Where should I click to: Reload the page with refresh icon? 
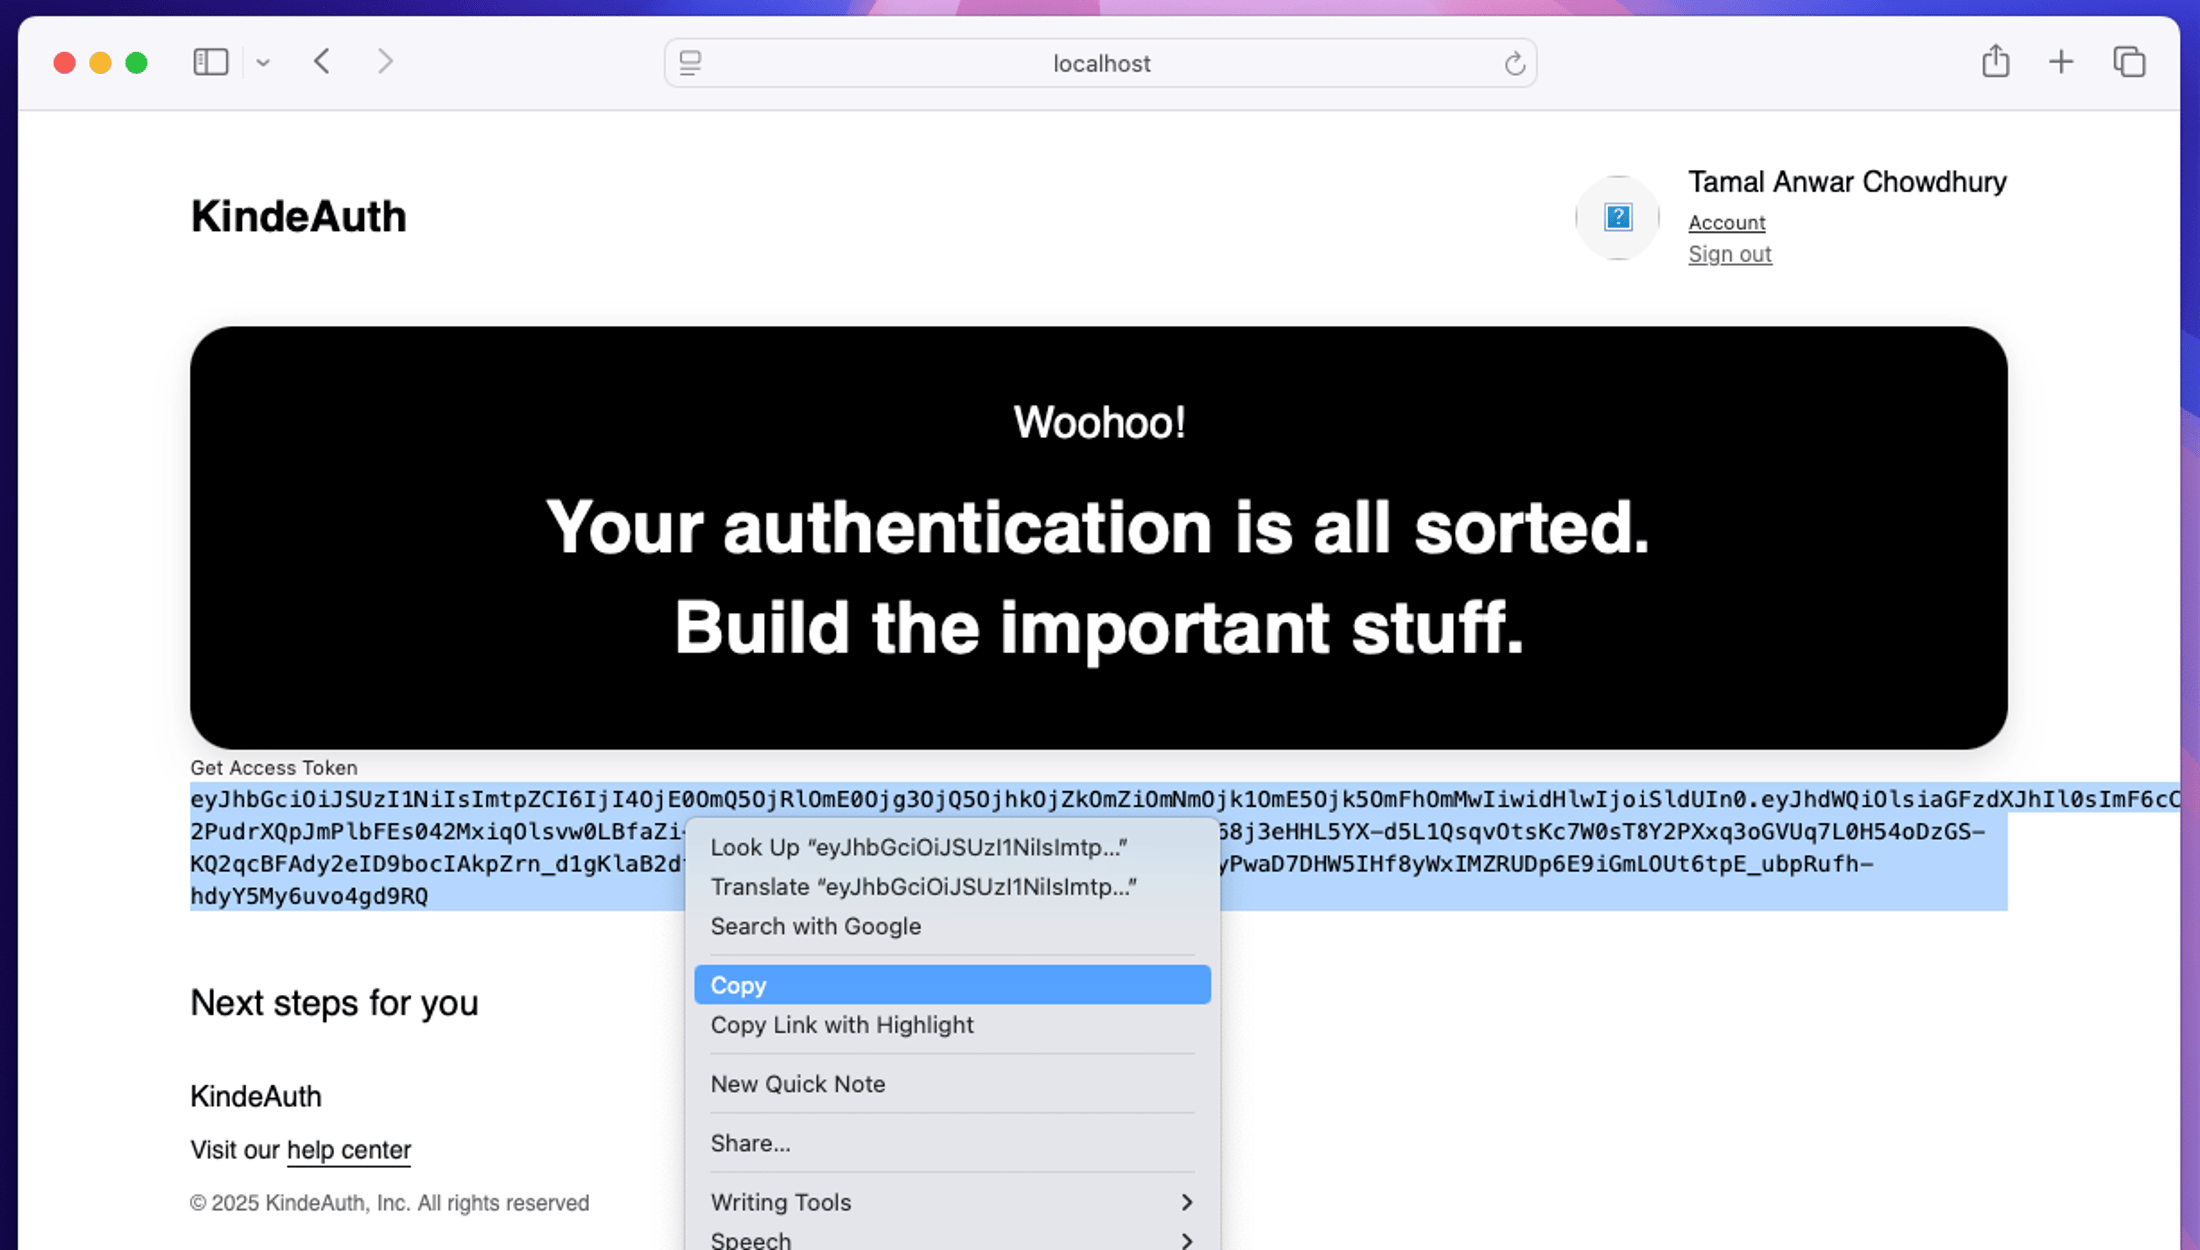[x=1514, y=64]
